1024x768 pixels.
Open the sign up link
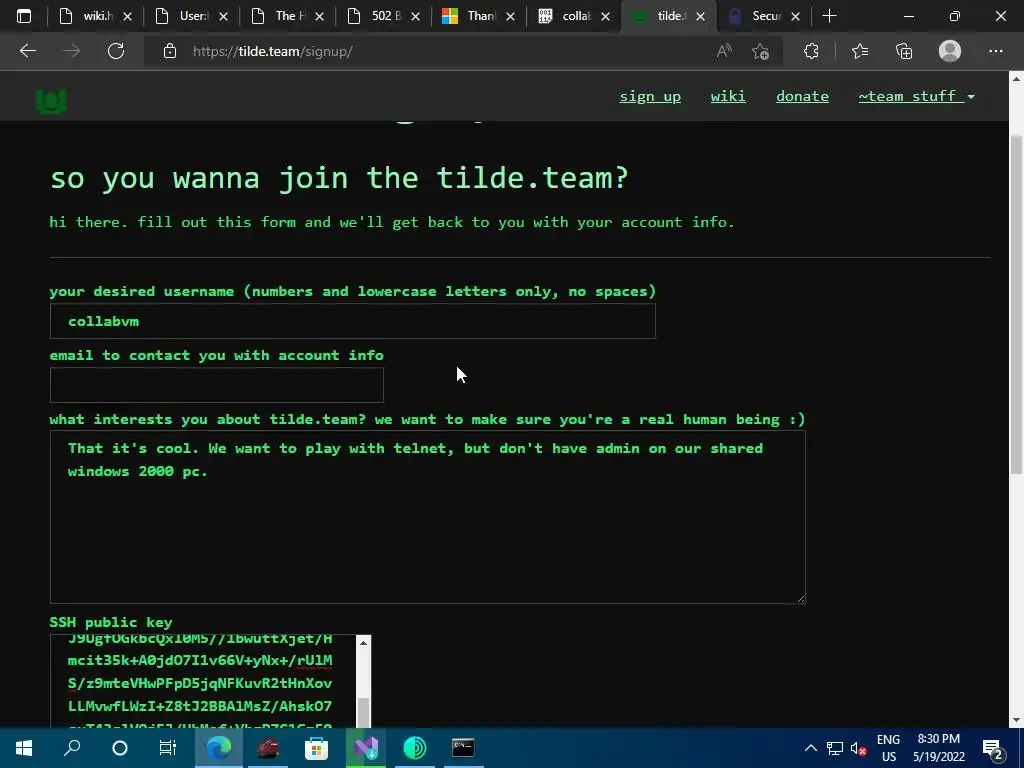coord(650,97)
